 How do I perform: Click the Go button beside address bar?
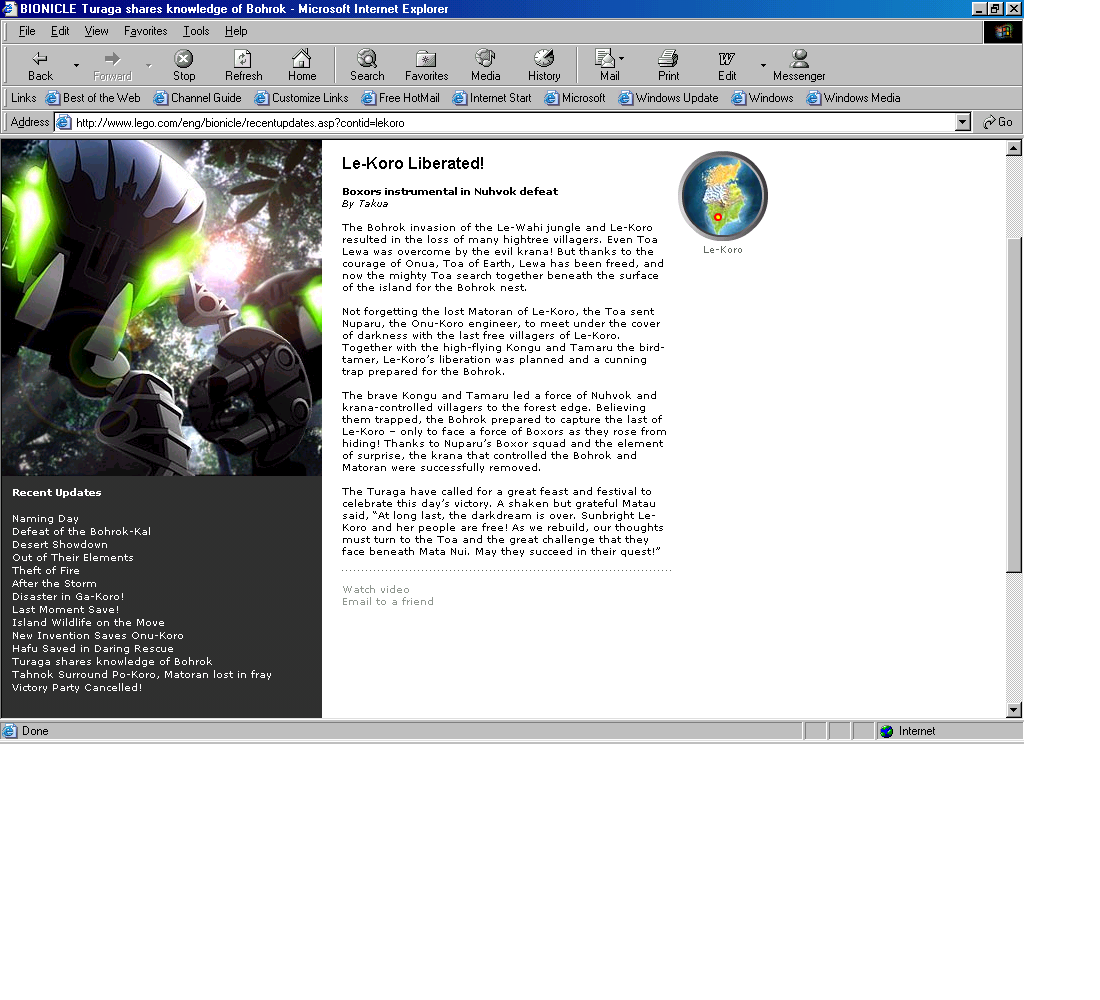[998, 122]
